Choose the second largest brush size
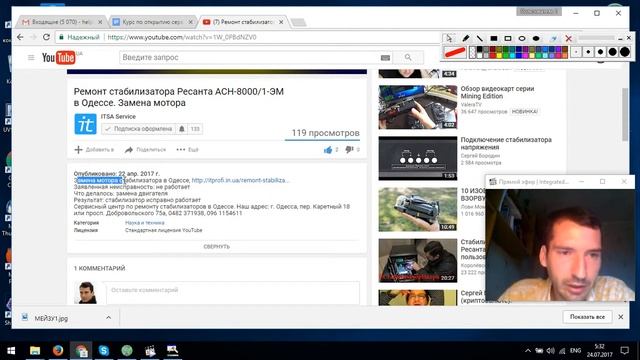 tap(613, 52)
